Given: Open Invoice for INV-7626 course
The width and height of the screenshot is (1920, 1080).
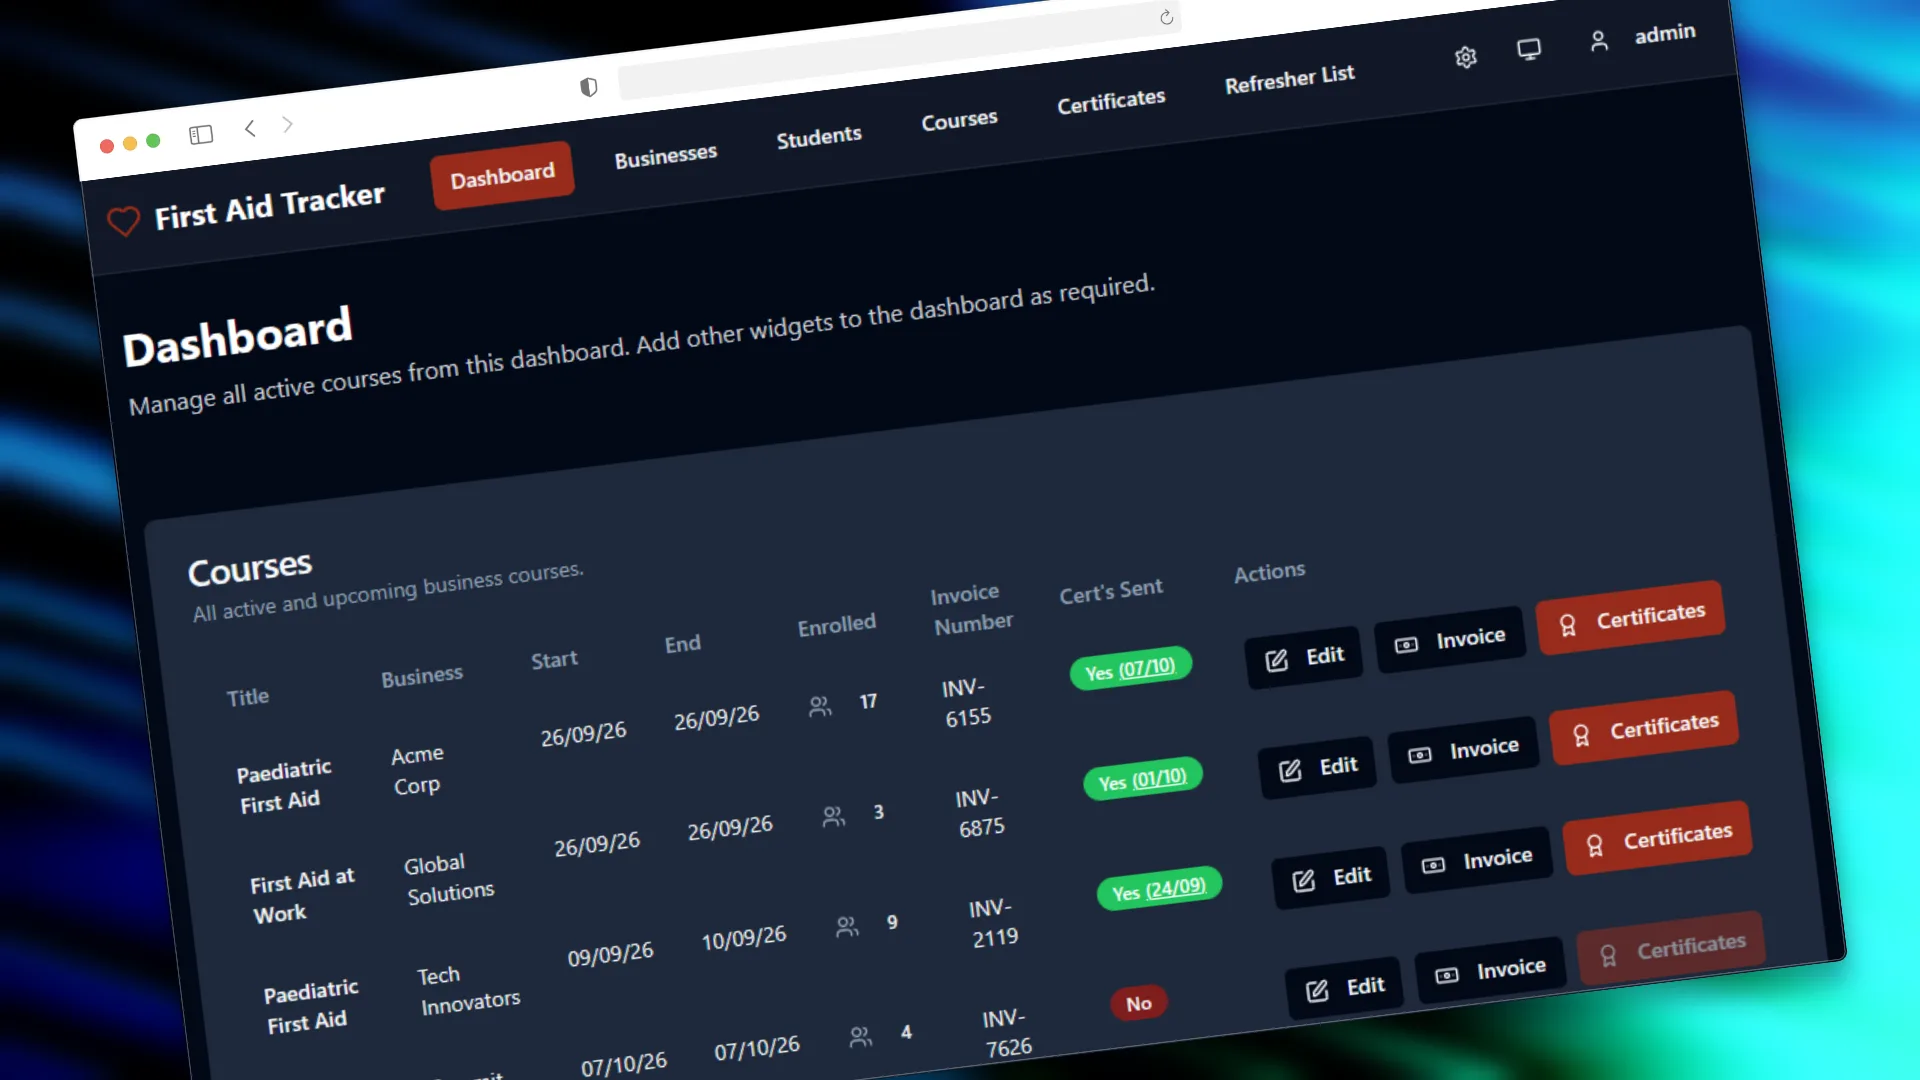Looking at the screenshot, I should (1491, 970).
